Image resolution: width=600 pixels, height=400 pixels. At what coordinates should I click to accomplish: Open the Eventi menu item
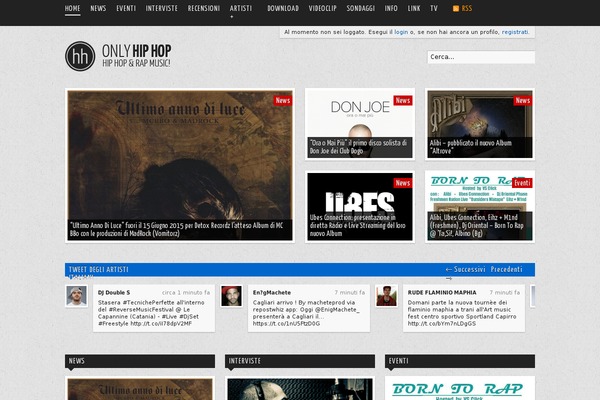[x=126, y=8]
